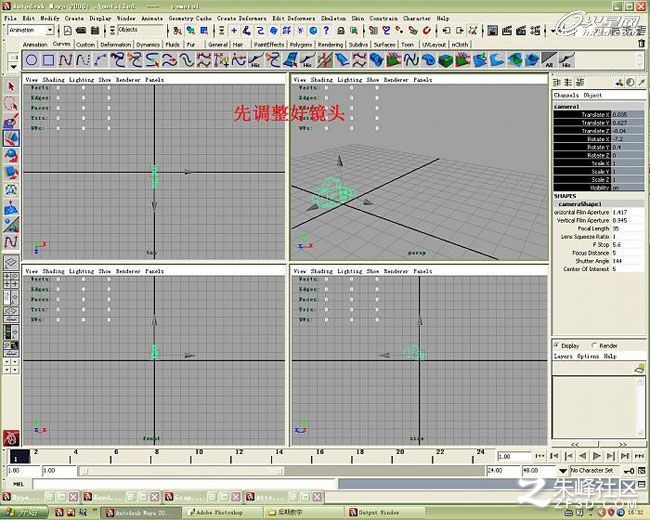This screenshot has height=520, width=650.
Task: Select the Translate X channel
Action: pyautogui.click(x=598, y=114)
